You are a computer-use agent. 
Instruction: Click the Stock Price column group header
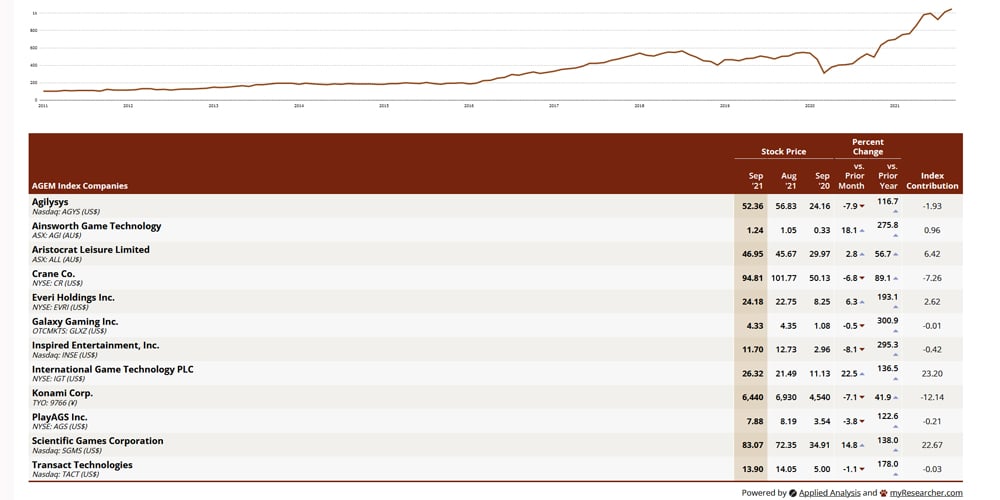tap(783, 152)
